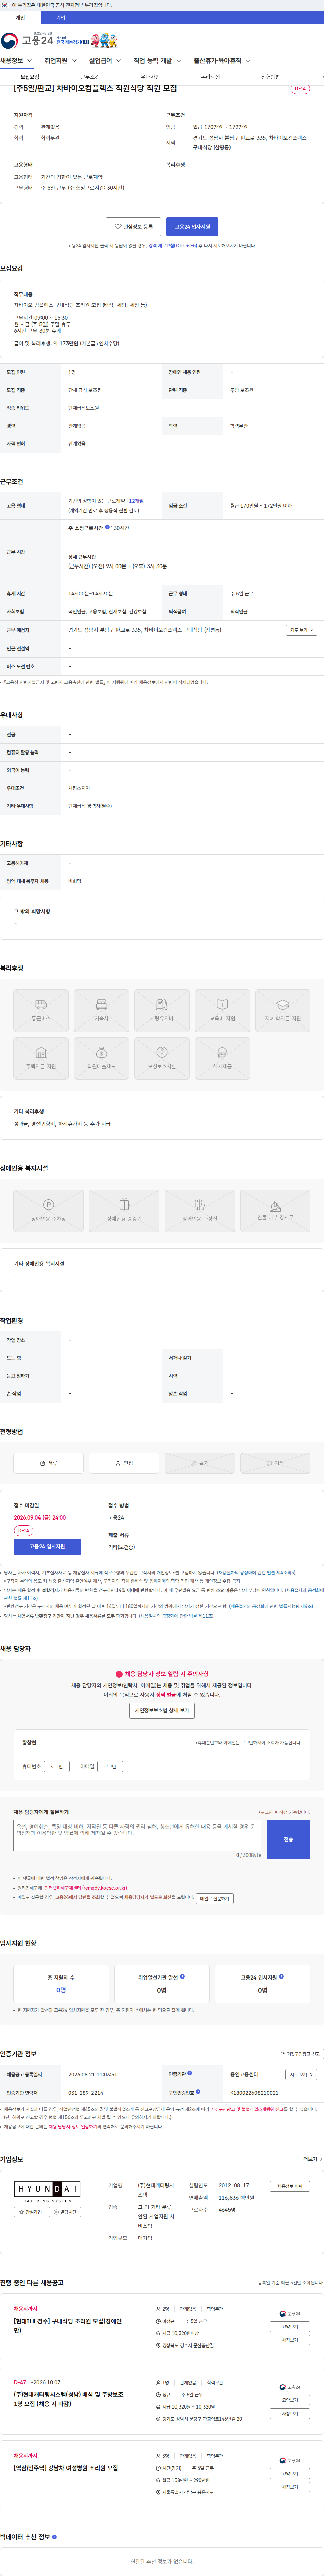Image resolution: width=324 pixels, height=2576 pixels.
Task: Jump to the 모집요강 section tab
Action: click(x=30, y=77)
